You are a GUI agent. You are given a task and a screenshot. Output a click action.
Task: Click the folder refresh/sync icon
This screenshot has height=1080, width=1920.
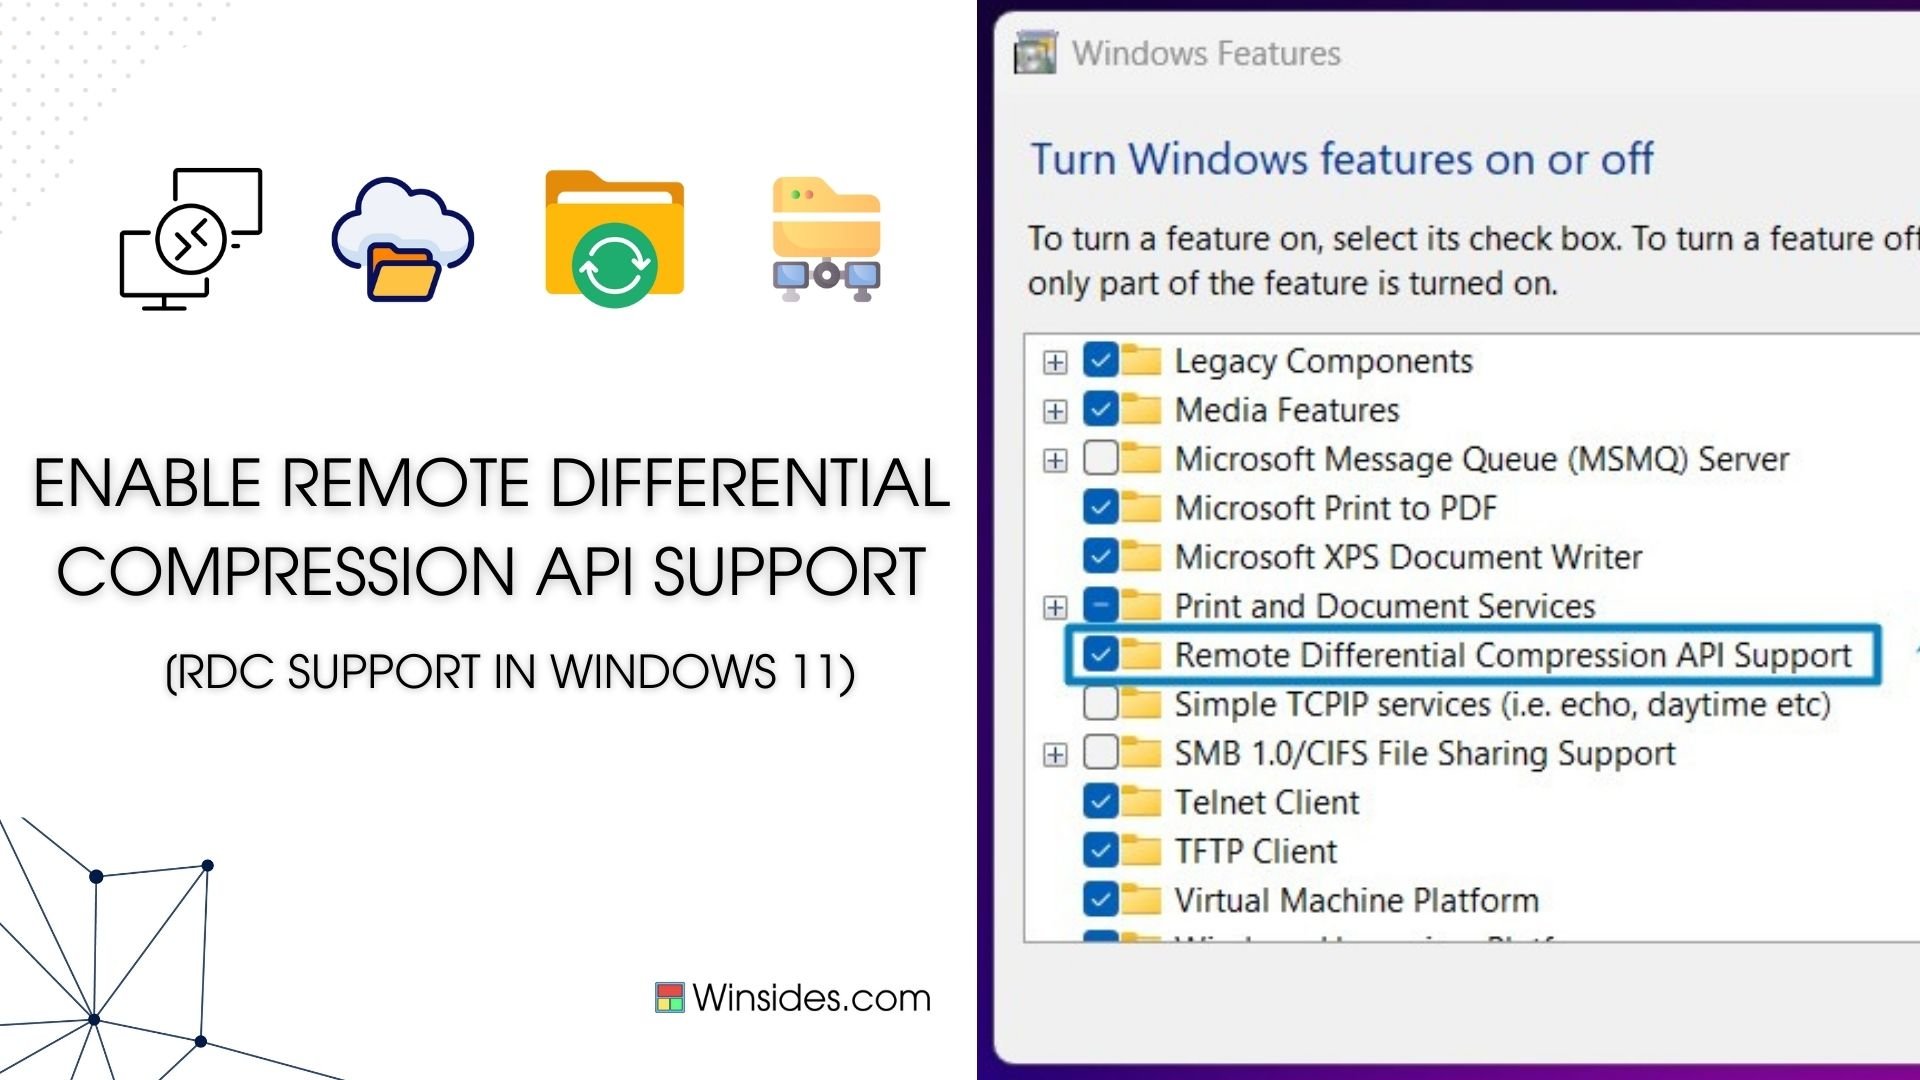pos(615,240)
